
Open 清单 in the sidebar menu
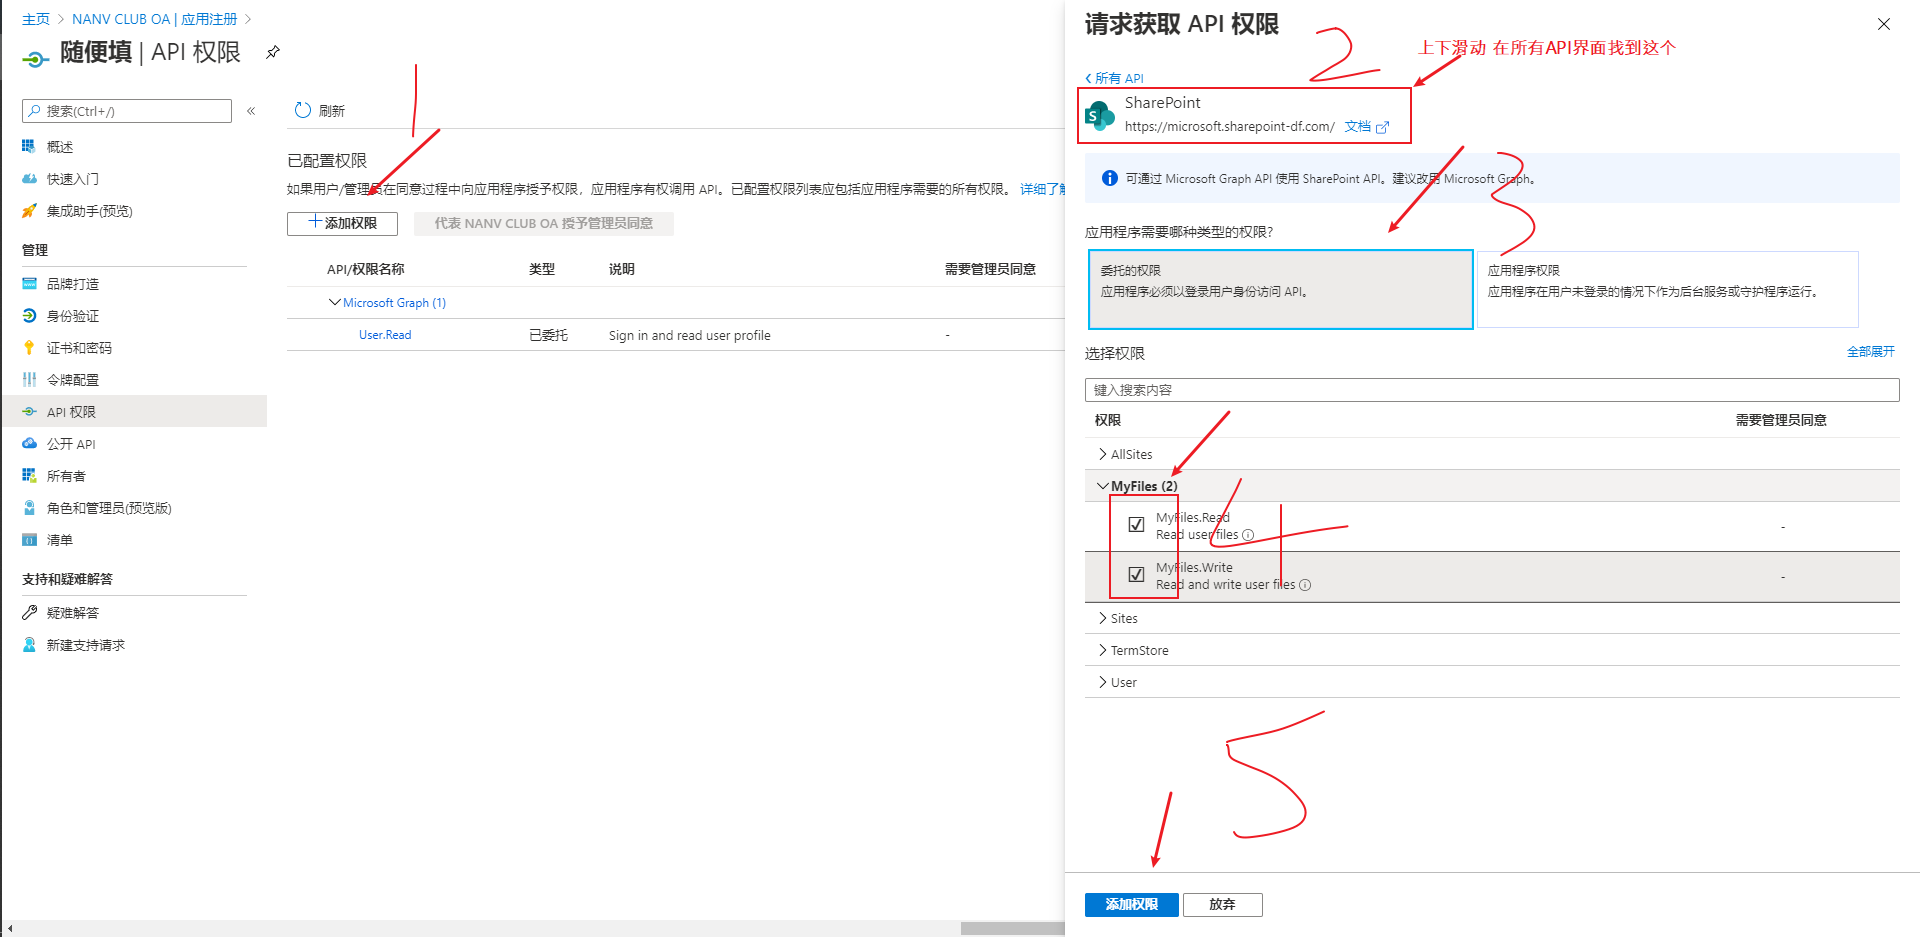(60, 540)
